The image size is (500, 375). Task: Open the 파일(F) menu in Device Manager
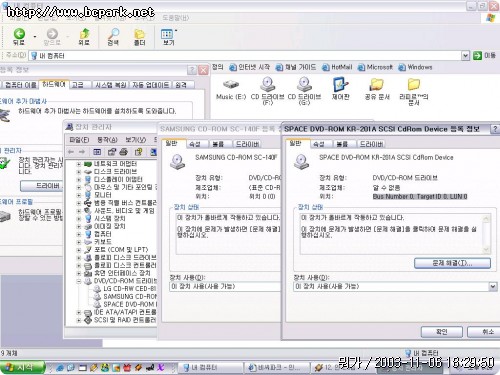pyautogui.click(x=79, y=140)
